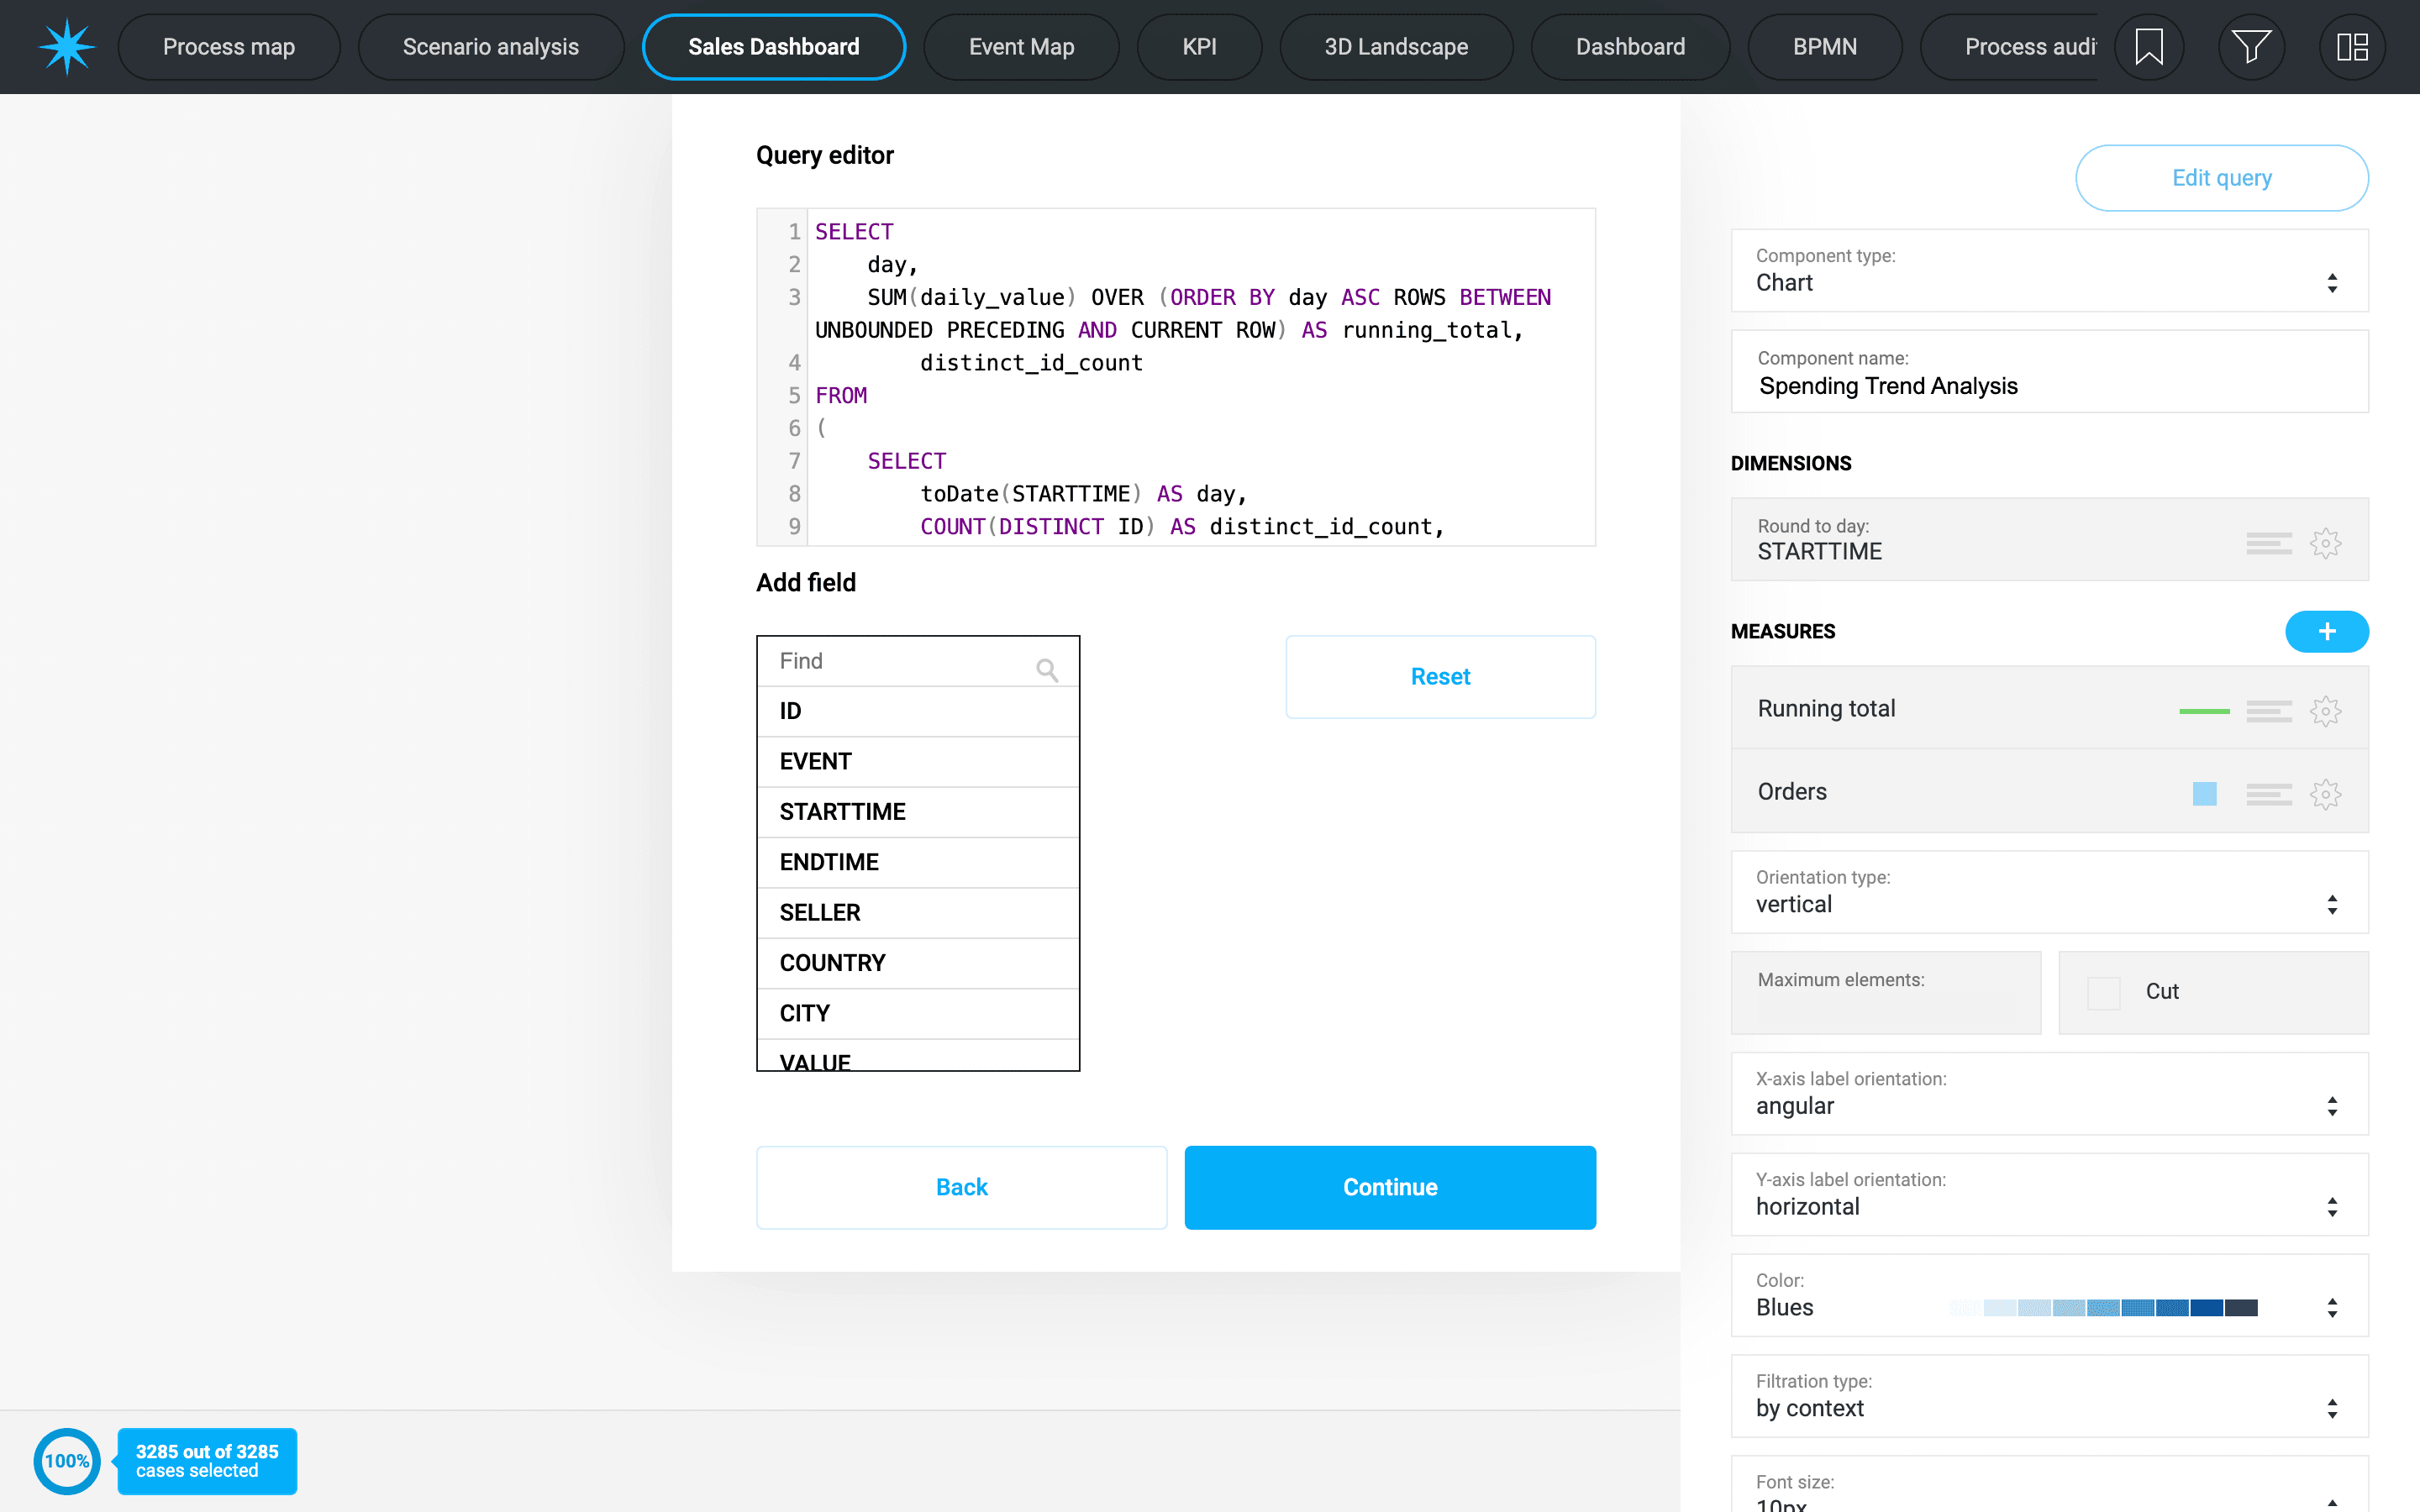The width and height of the screenshot is (2420, 1512).
Task: Click the Orders blue color swatch
Action: pos(2204,794)
